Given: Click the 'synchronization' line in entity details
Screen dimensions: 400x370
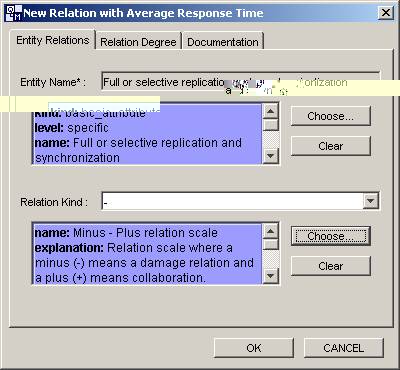Looking at the screenshot, I should point(77,158).
